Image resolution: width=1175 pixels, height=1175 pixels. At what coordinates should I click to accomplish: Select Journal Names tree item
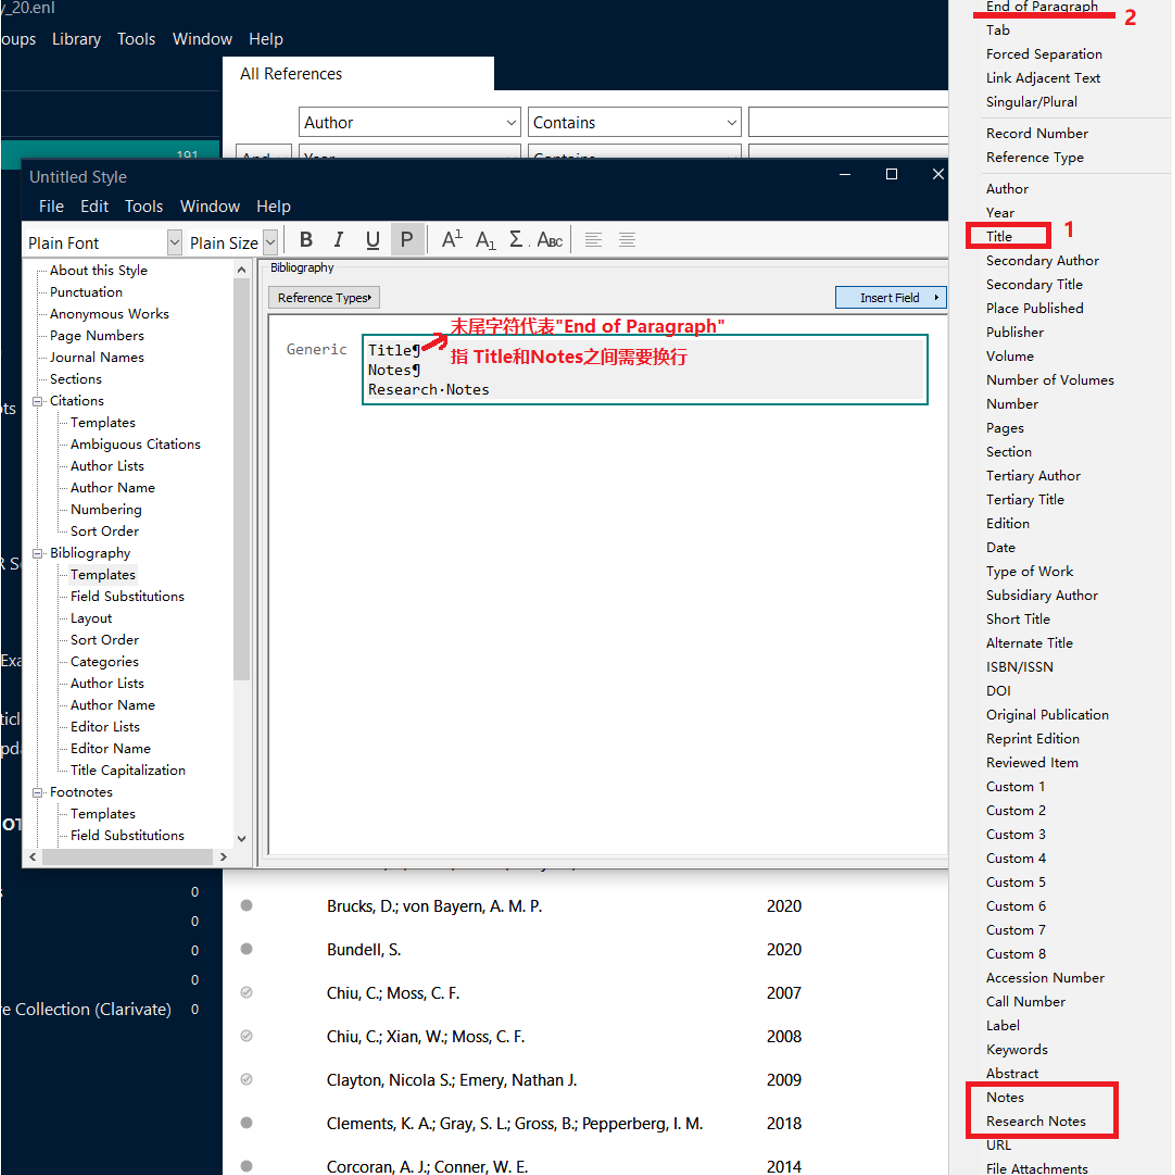click(x=97, y=357)
